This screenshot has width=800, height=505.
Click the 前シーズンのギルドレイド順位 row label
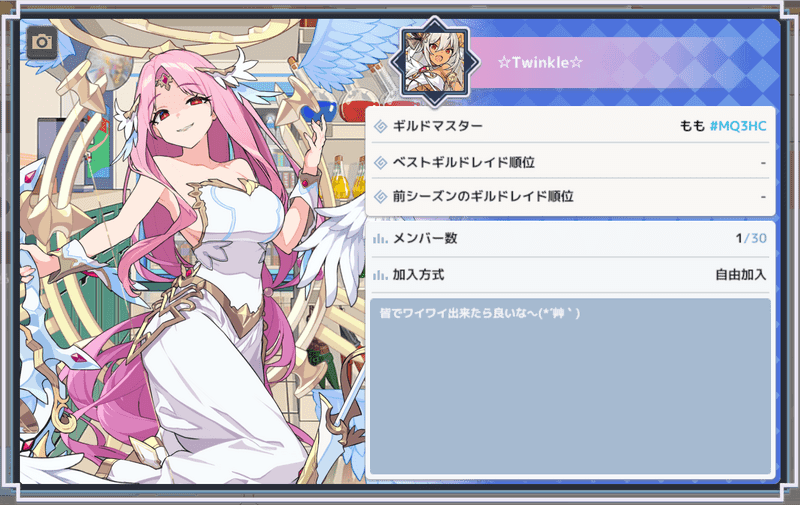pyautogui.click(x=483, y=196)
